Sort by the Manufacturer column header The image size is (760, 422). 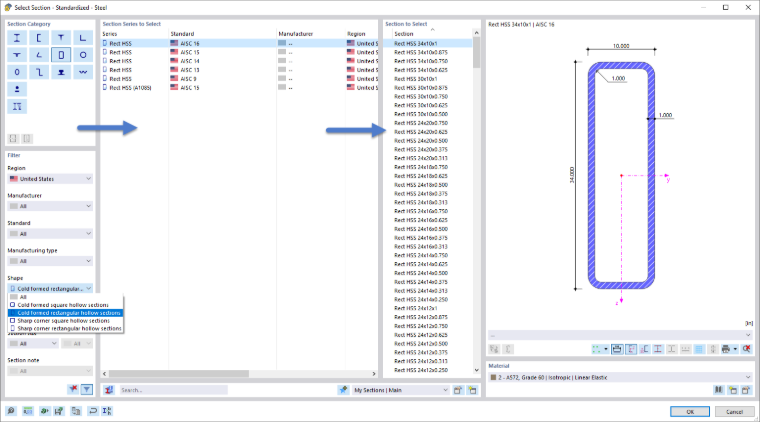[x=311, y=34]
